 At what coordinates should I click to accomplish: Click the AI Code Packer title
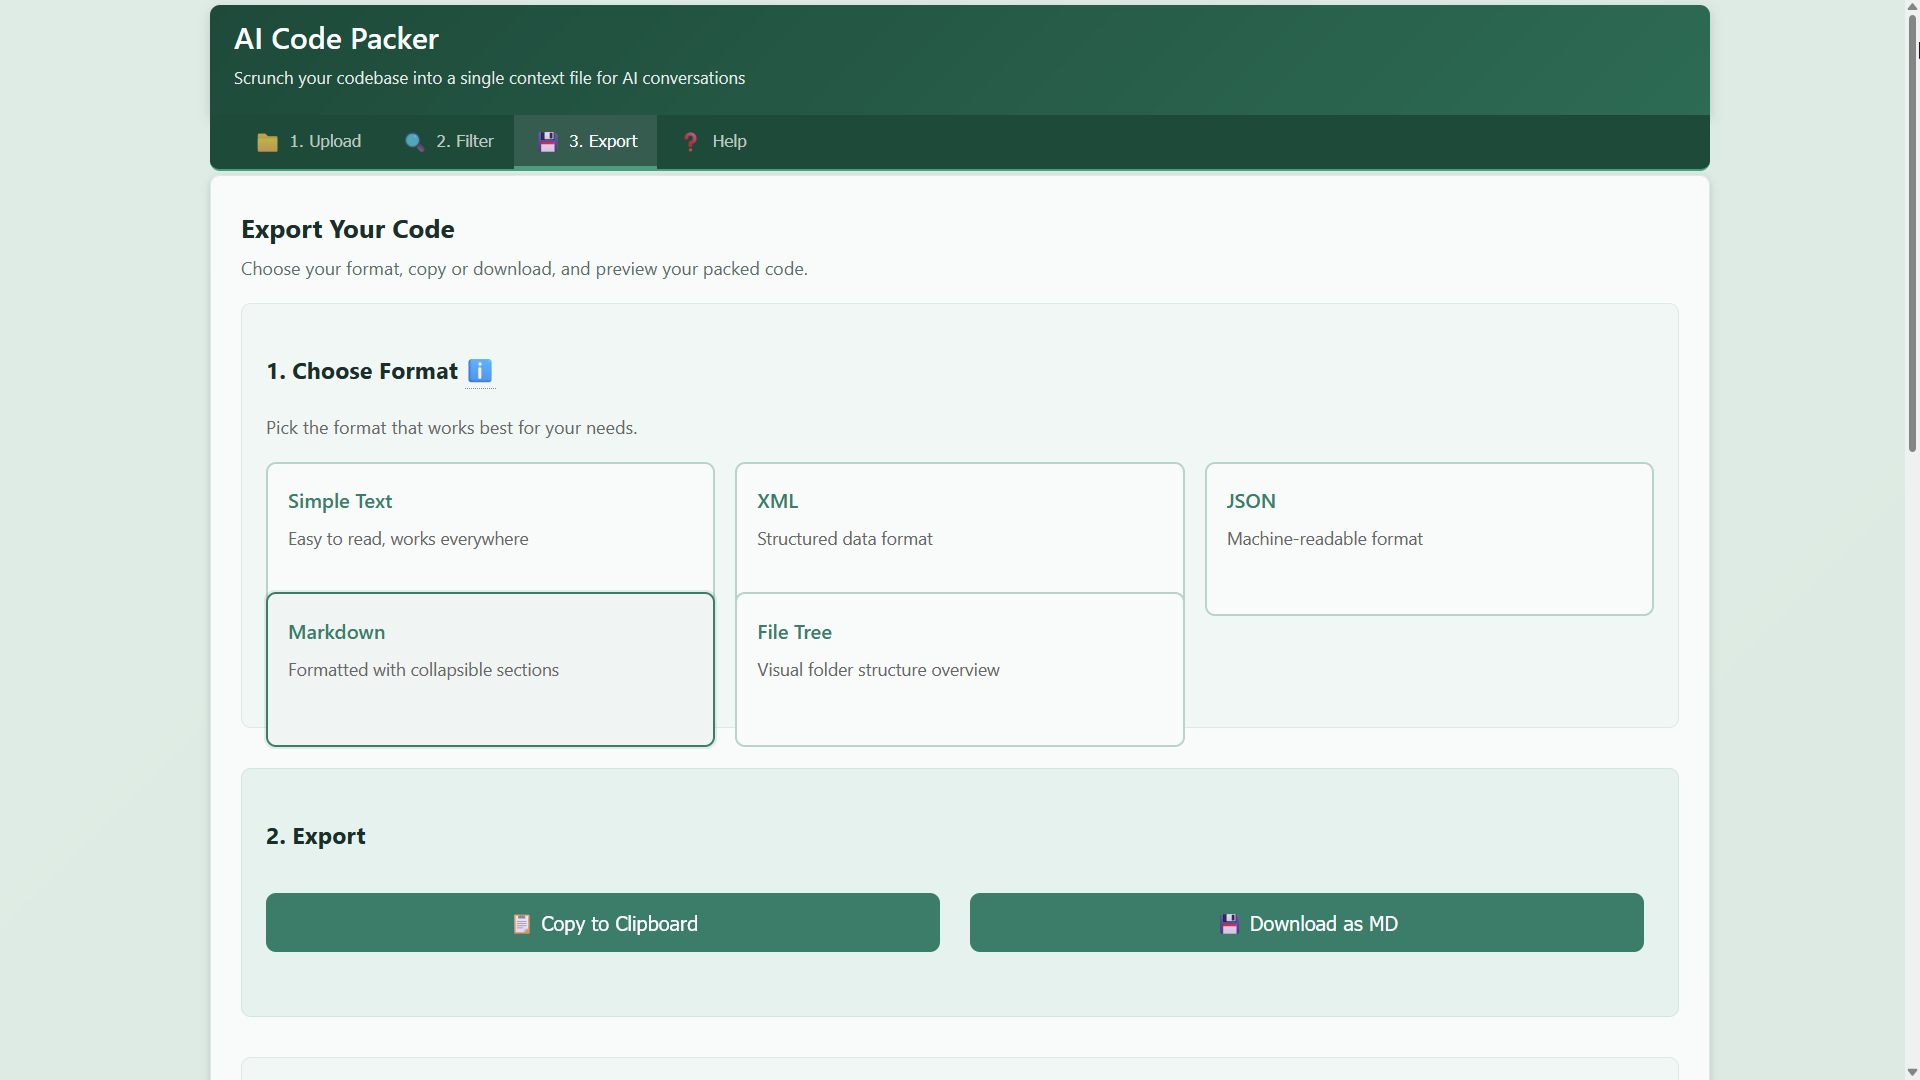(336, 39)
